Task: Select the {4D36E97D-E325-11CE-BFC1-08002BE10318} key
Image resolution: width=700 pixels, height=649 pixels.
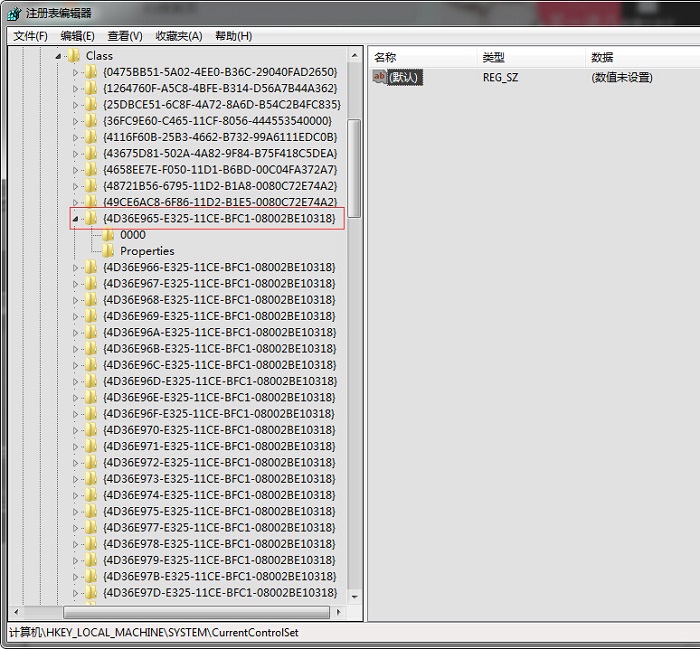Action: pos(219,593)
